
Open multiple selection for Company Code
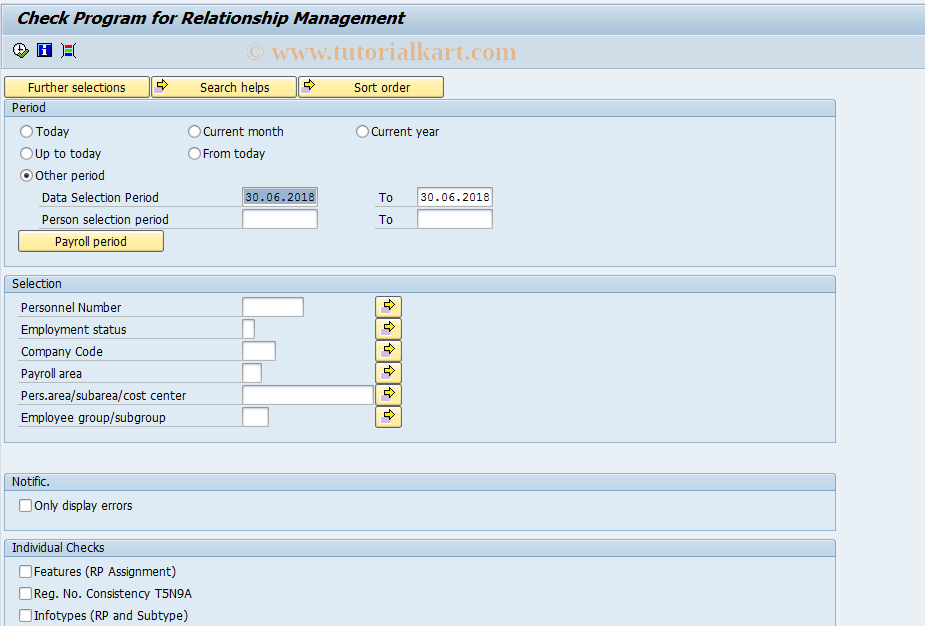pyautogui.click(x=388, y=350)
